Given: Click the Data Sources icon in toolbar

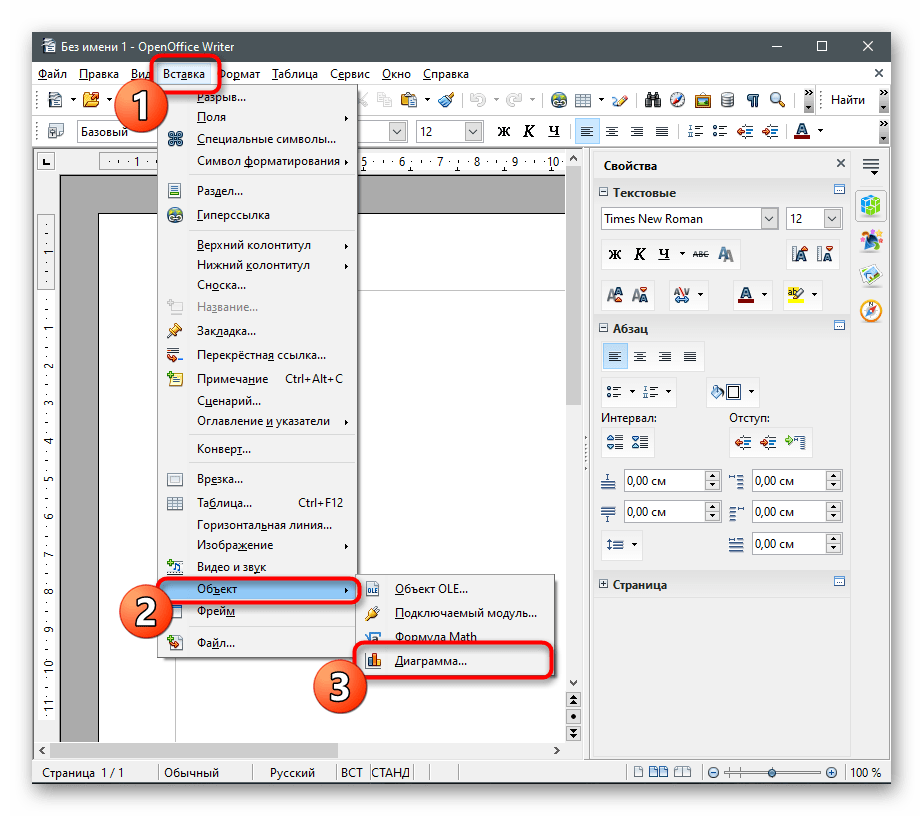Looking at the screenshot, I should click(727, 100).
